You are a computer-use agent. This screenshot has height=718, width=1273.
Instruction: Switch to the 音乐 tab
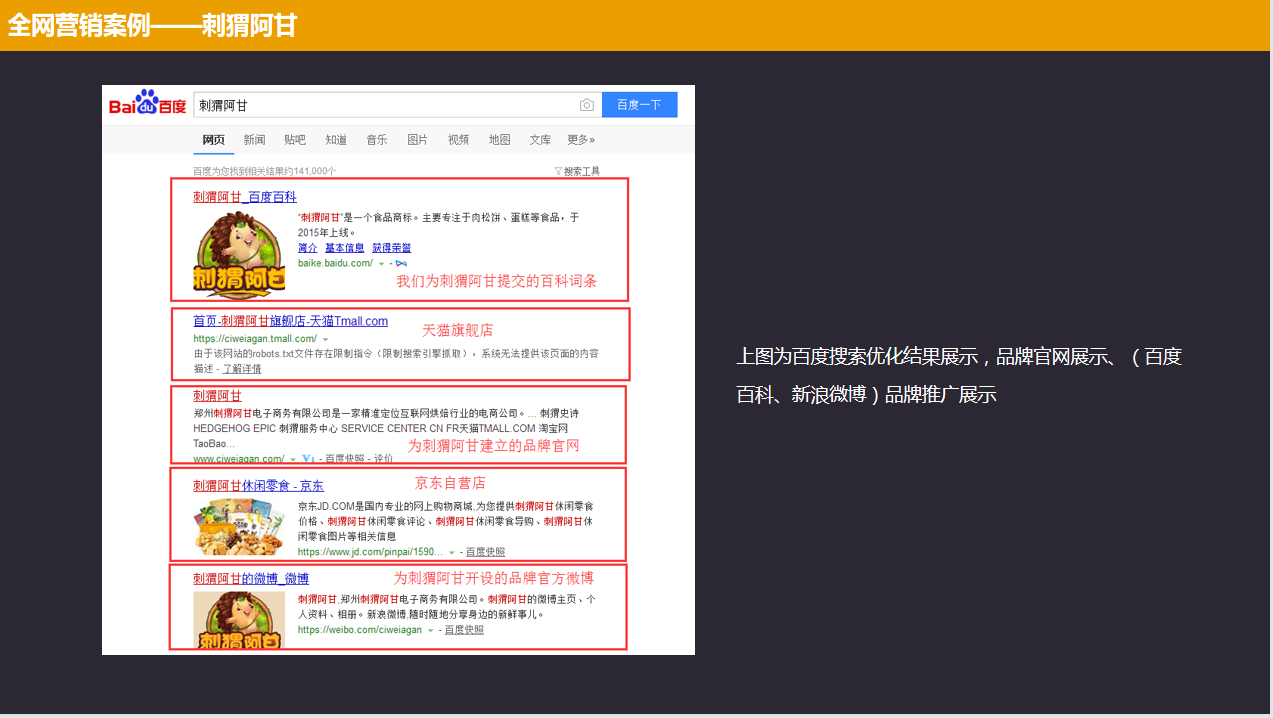377,140
